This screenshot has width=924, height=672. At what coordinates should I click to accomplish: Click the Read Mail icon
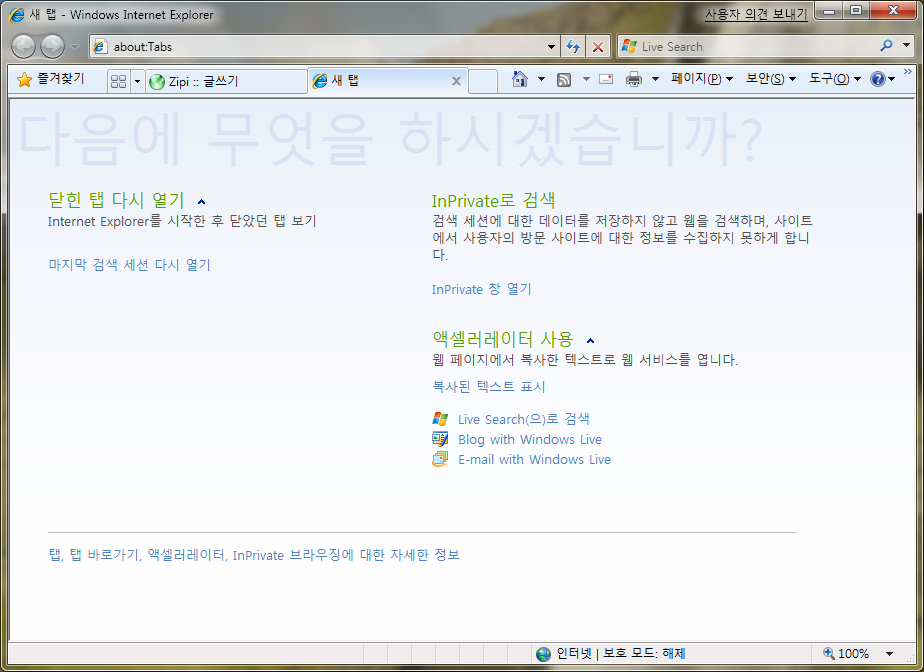coord(606,79)
